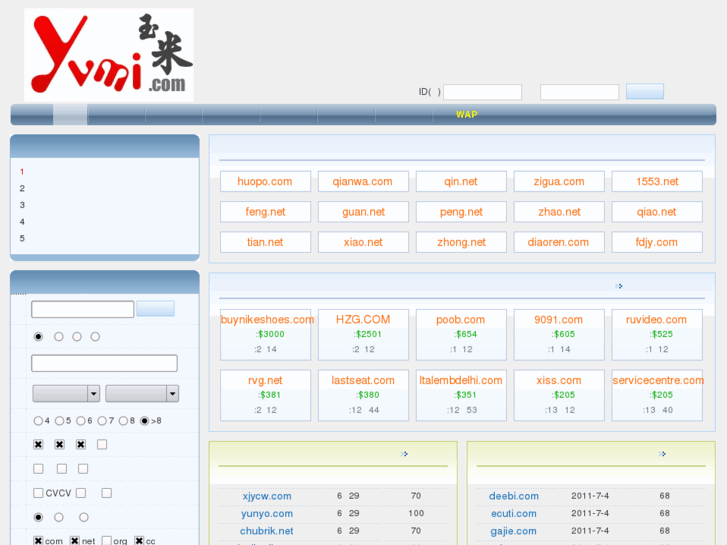Screen dimensions: 727x545
Task: Click the Yumi.com logo
Action: pyautogui.click(x=109, y=55)
